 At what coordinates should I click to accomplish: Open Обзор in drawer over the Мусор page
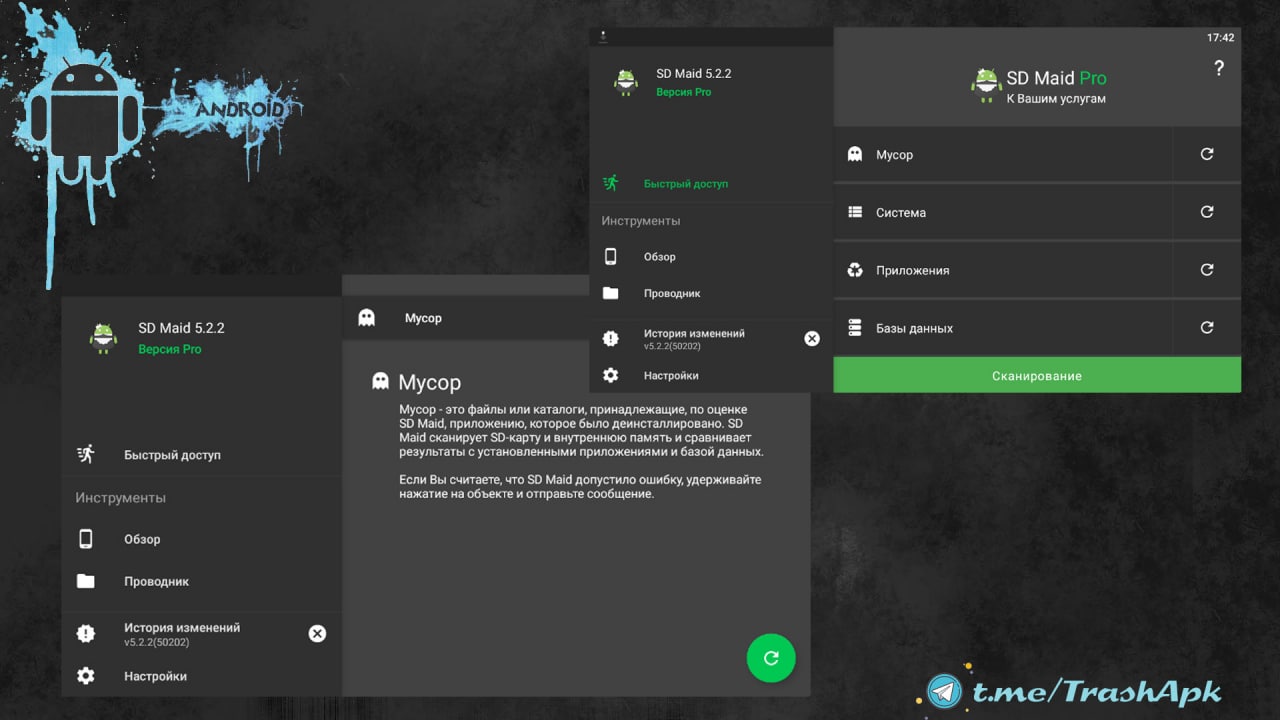coord(201,539)
